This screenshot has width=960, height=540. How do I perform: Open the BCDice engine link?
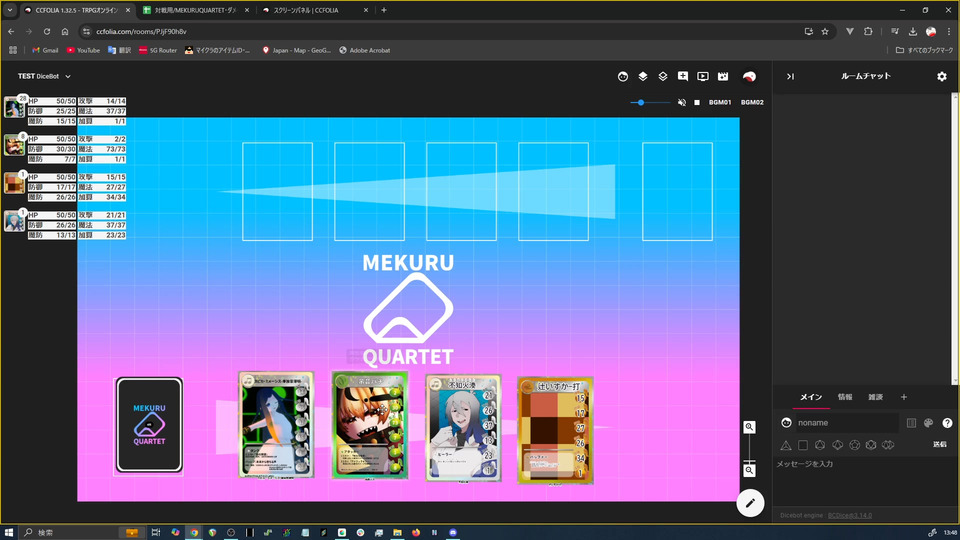[850, 516]
